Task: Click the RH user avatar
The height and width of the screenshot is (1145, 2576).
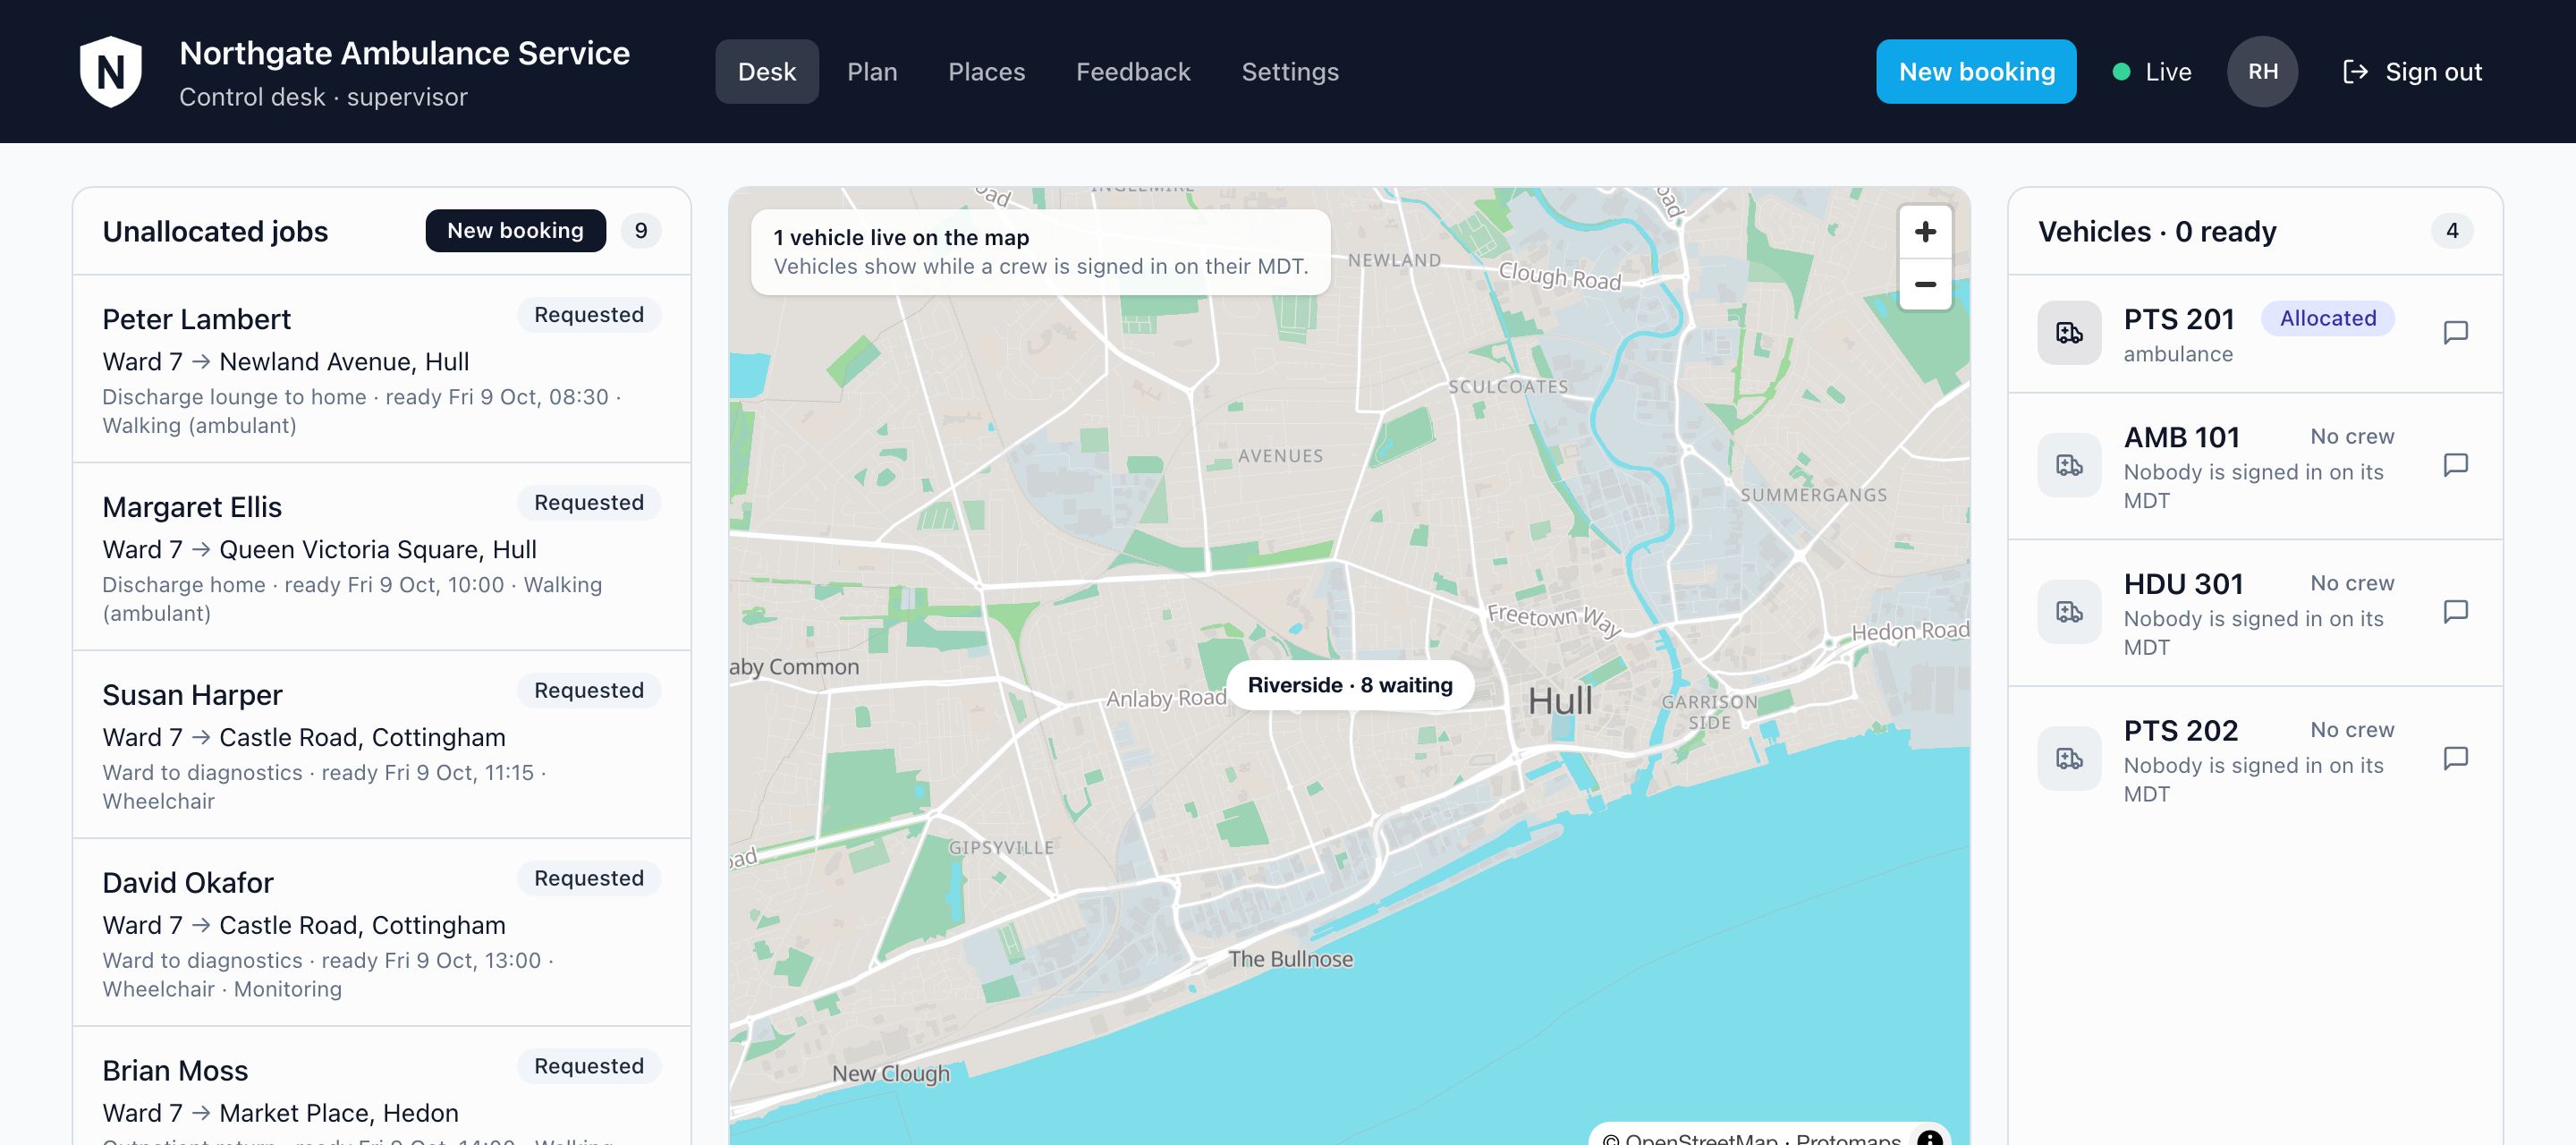Action: click(x=2262, y=72)
